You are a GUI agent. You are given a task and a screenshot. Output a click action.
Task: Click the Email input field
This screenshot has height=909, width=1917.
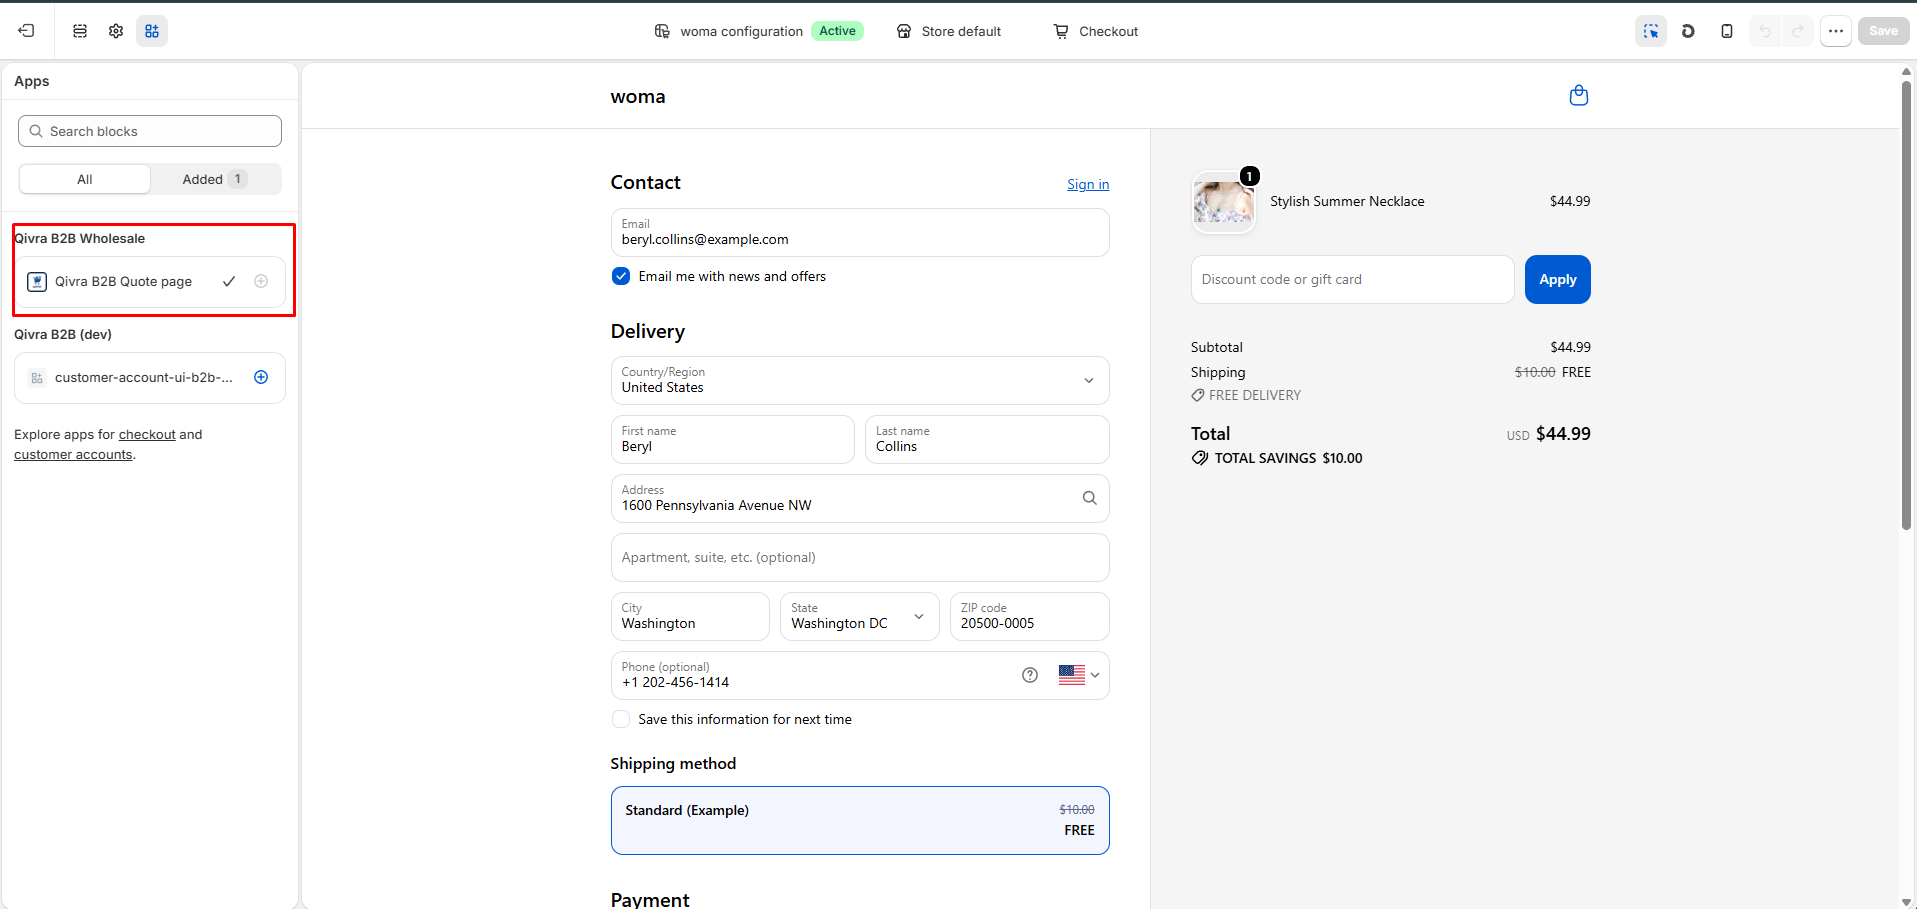click(860, 232)
